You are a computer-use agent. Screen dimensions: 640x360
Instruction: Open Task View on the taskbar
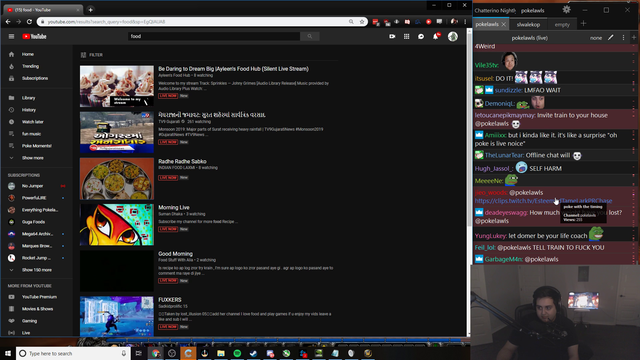click(138, 353)
